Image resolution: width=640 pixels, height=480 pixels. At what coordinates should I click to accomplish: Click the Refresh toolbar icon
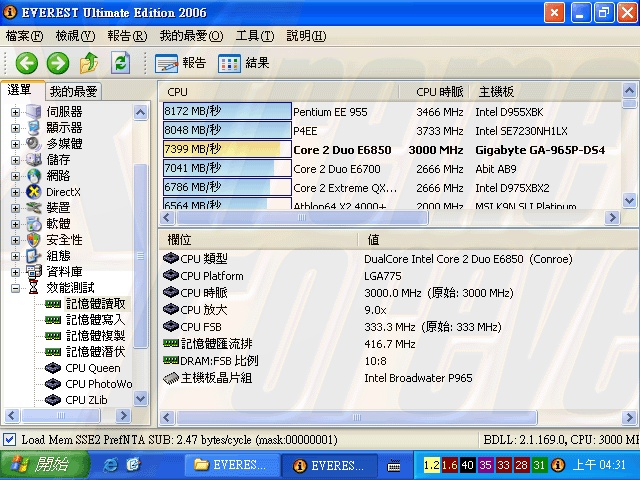tap(120, 63)
